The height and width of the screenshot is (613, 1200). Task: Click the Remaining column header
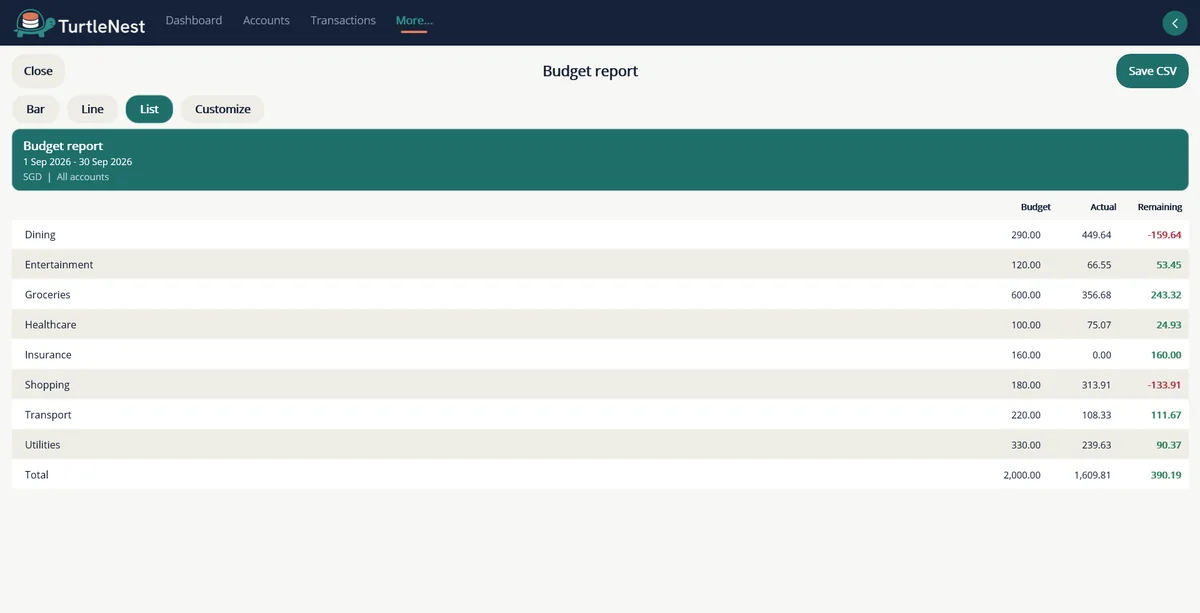[1160, 207]
